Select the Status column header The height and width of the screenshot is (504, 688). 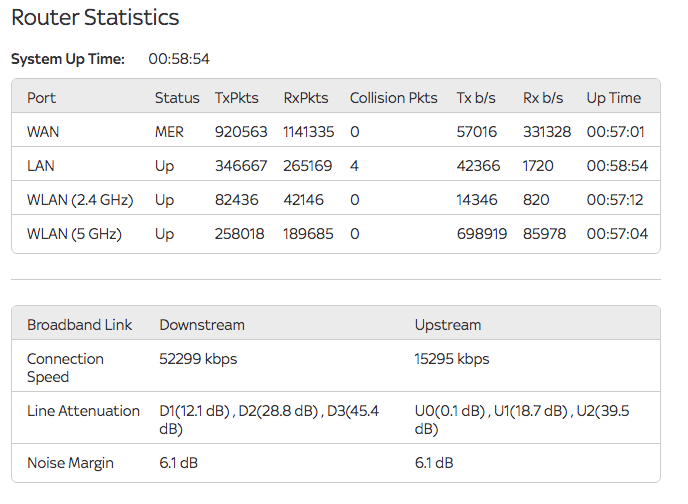click(x=177, y=98)
